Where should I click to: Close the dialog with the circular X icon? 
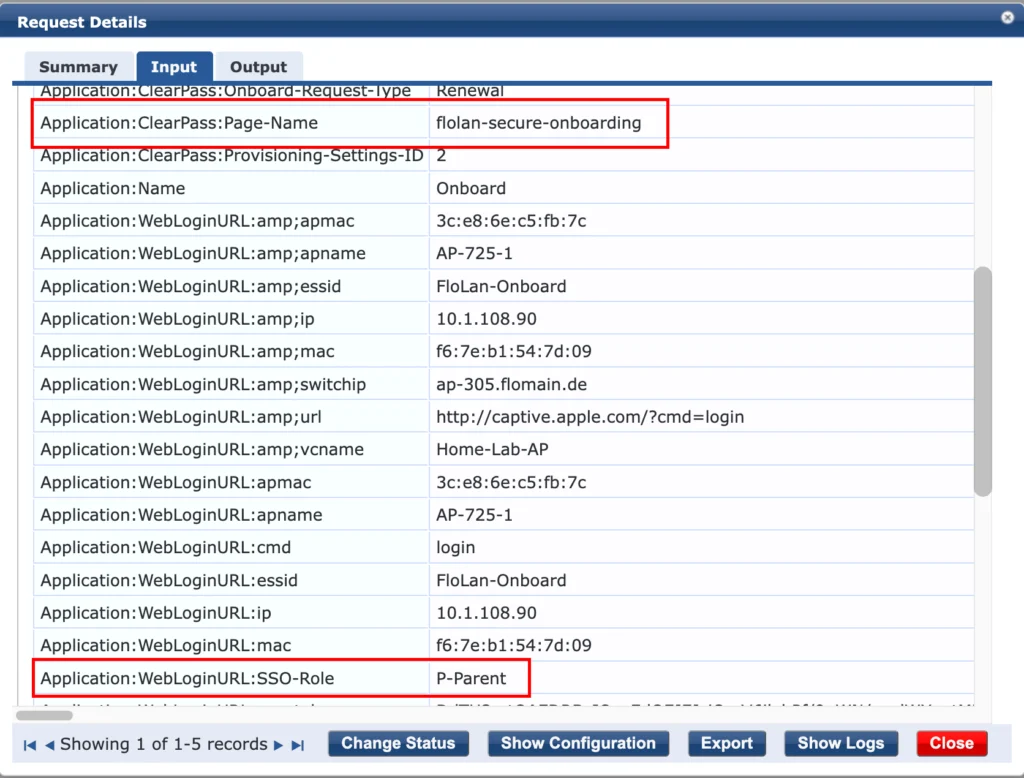(1007, 17)
